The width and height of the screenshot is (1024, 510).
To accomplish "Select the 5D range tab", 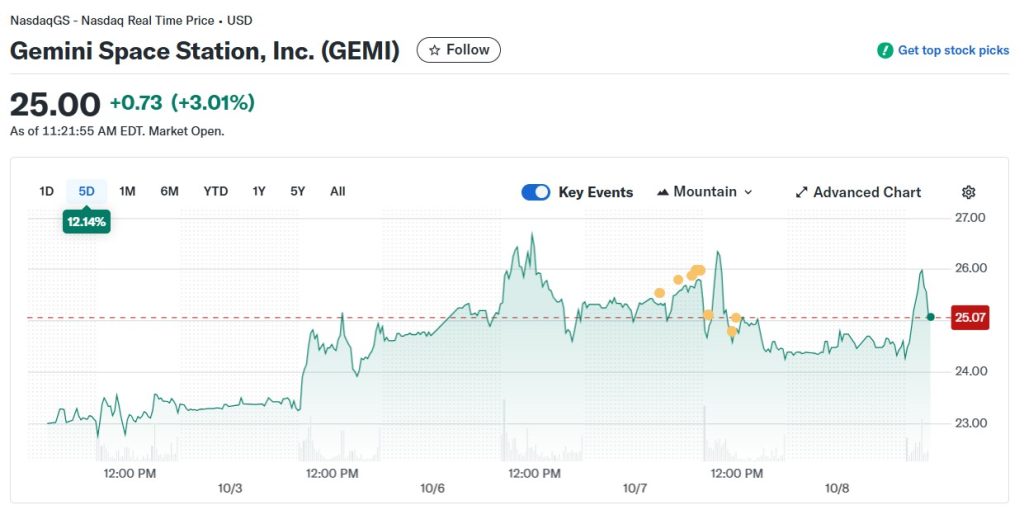I will point(86,191).
